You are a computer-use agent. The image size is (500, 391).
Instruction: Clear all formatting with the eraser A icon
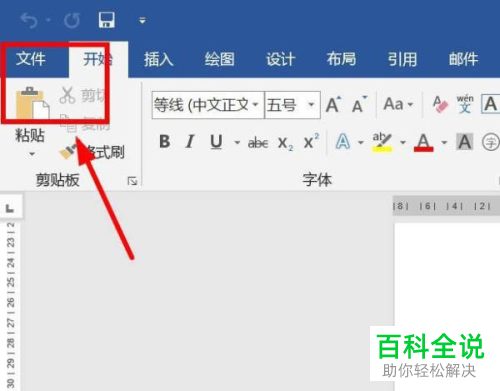coord(440,104)
